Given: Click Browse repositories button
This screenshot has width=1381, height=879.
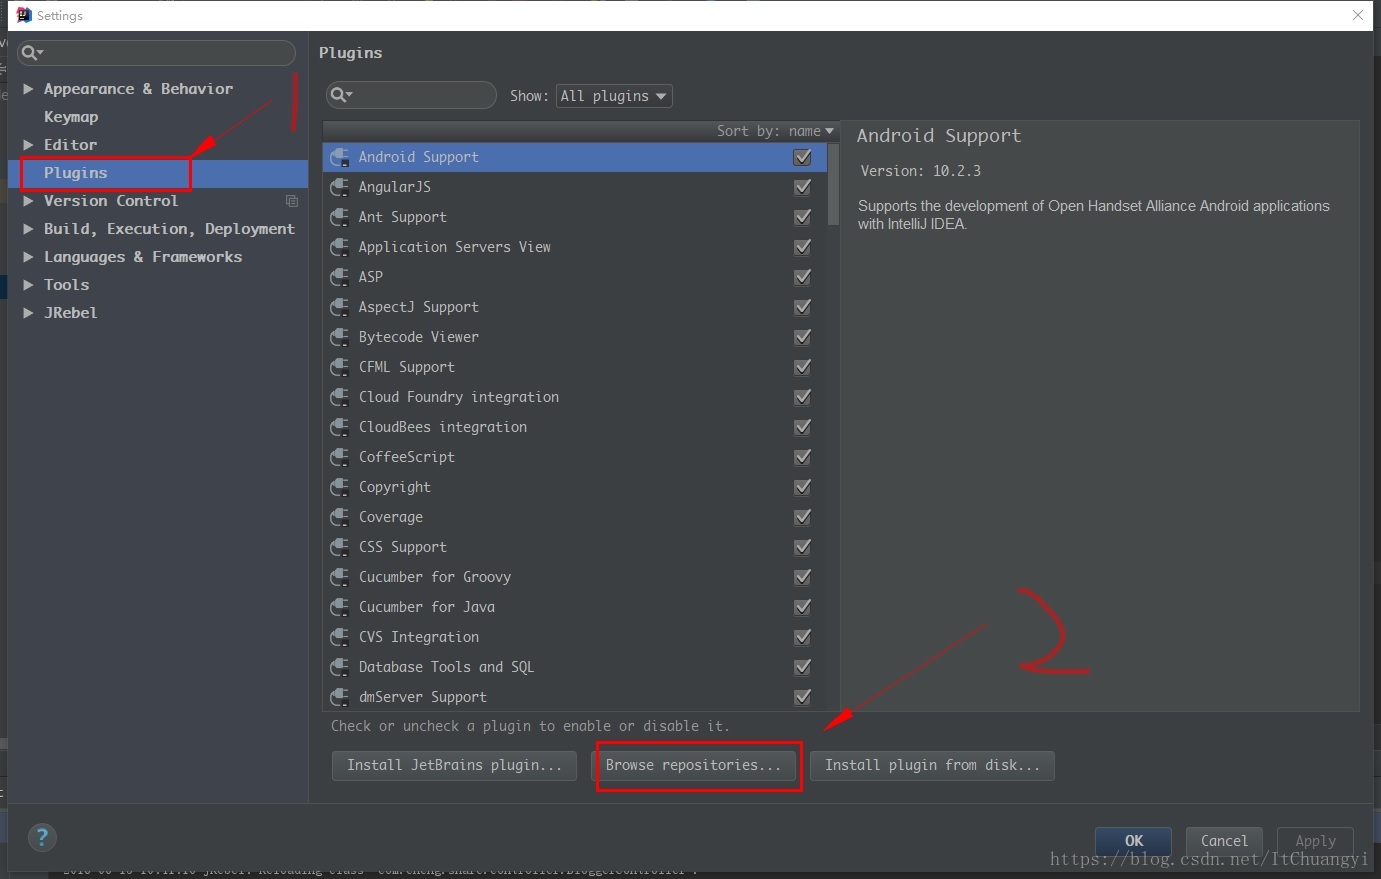Looking at the screenshot, I should [693, 765].
